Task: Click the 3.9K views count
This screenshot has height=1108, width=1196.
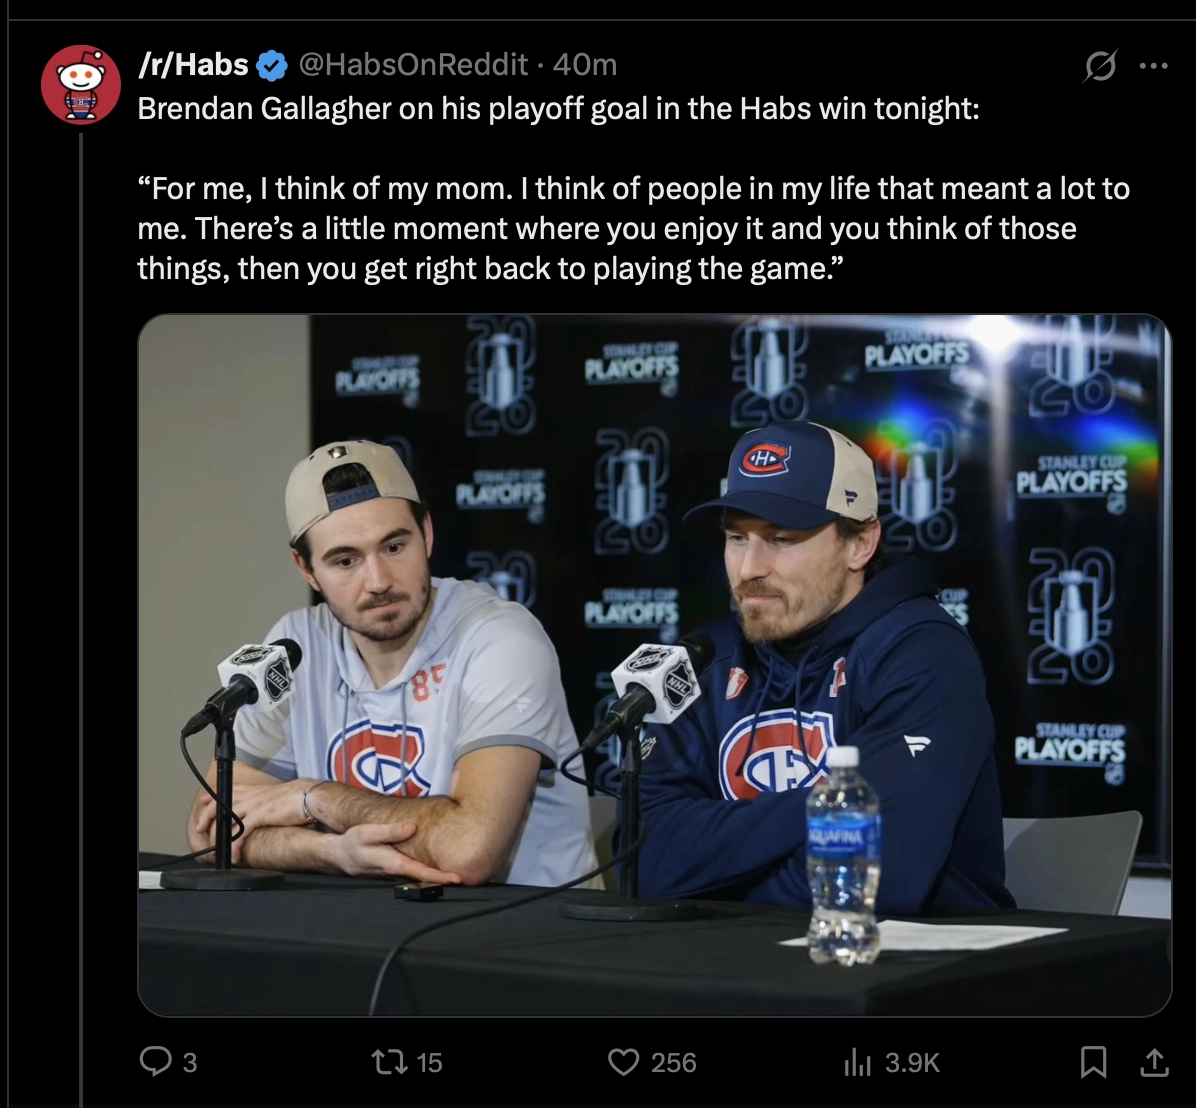Action: tap(912, 1062)
